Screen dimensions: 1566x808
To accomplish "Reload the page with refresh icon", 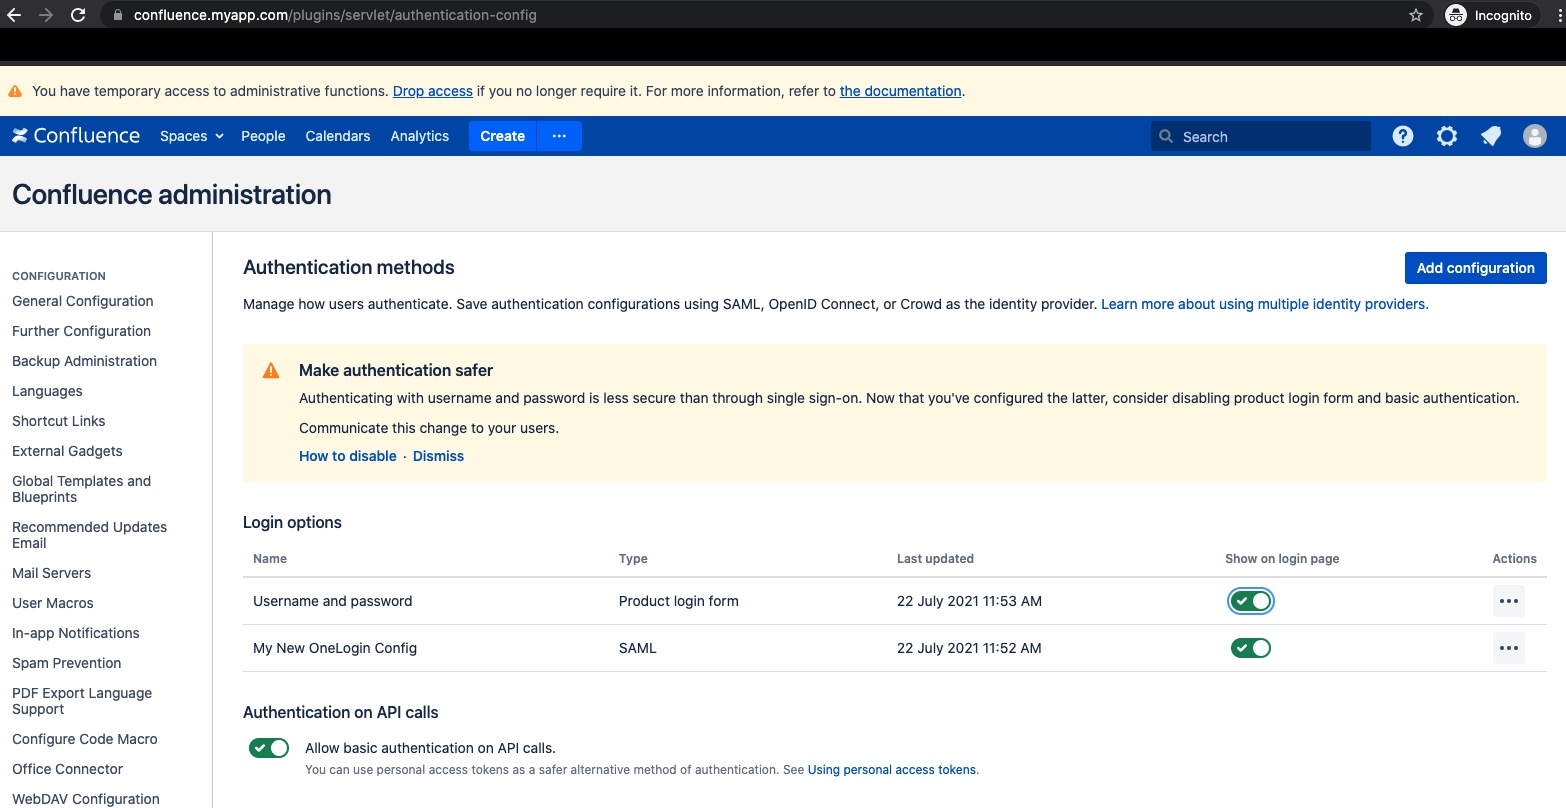I will (x=78, y=15).
